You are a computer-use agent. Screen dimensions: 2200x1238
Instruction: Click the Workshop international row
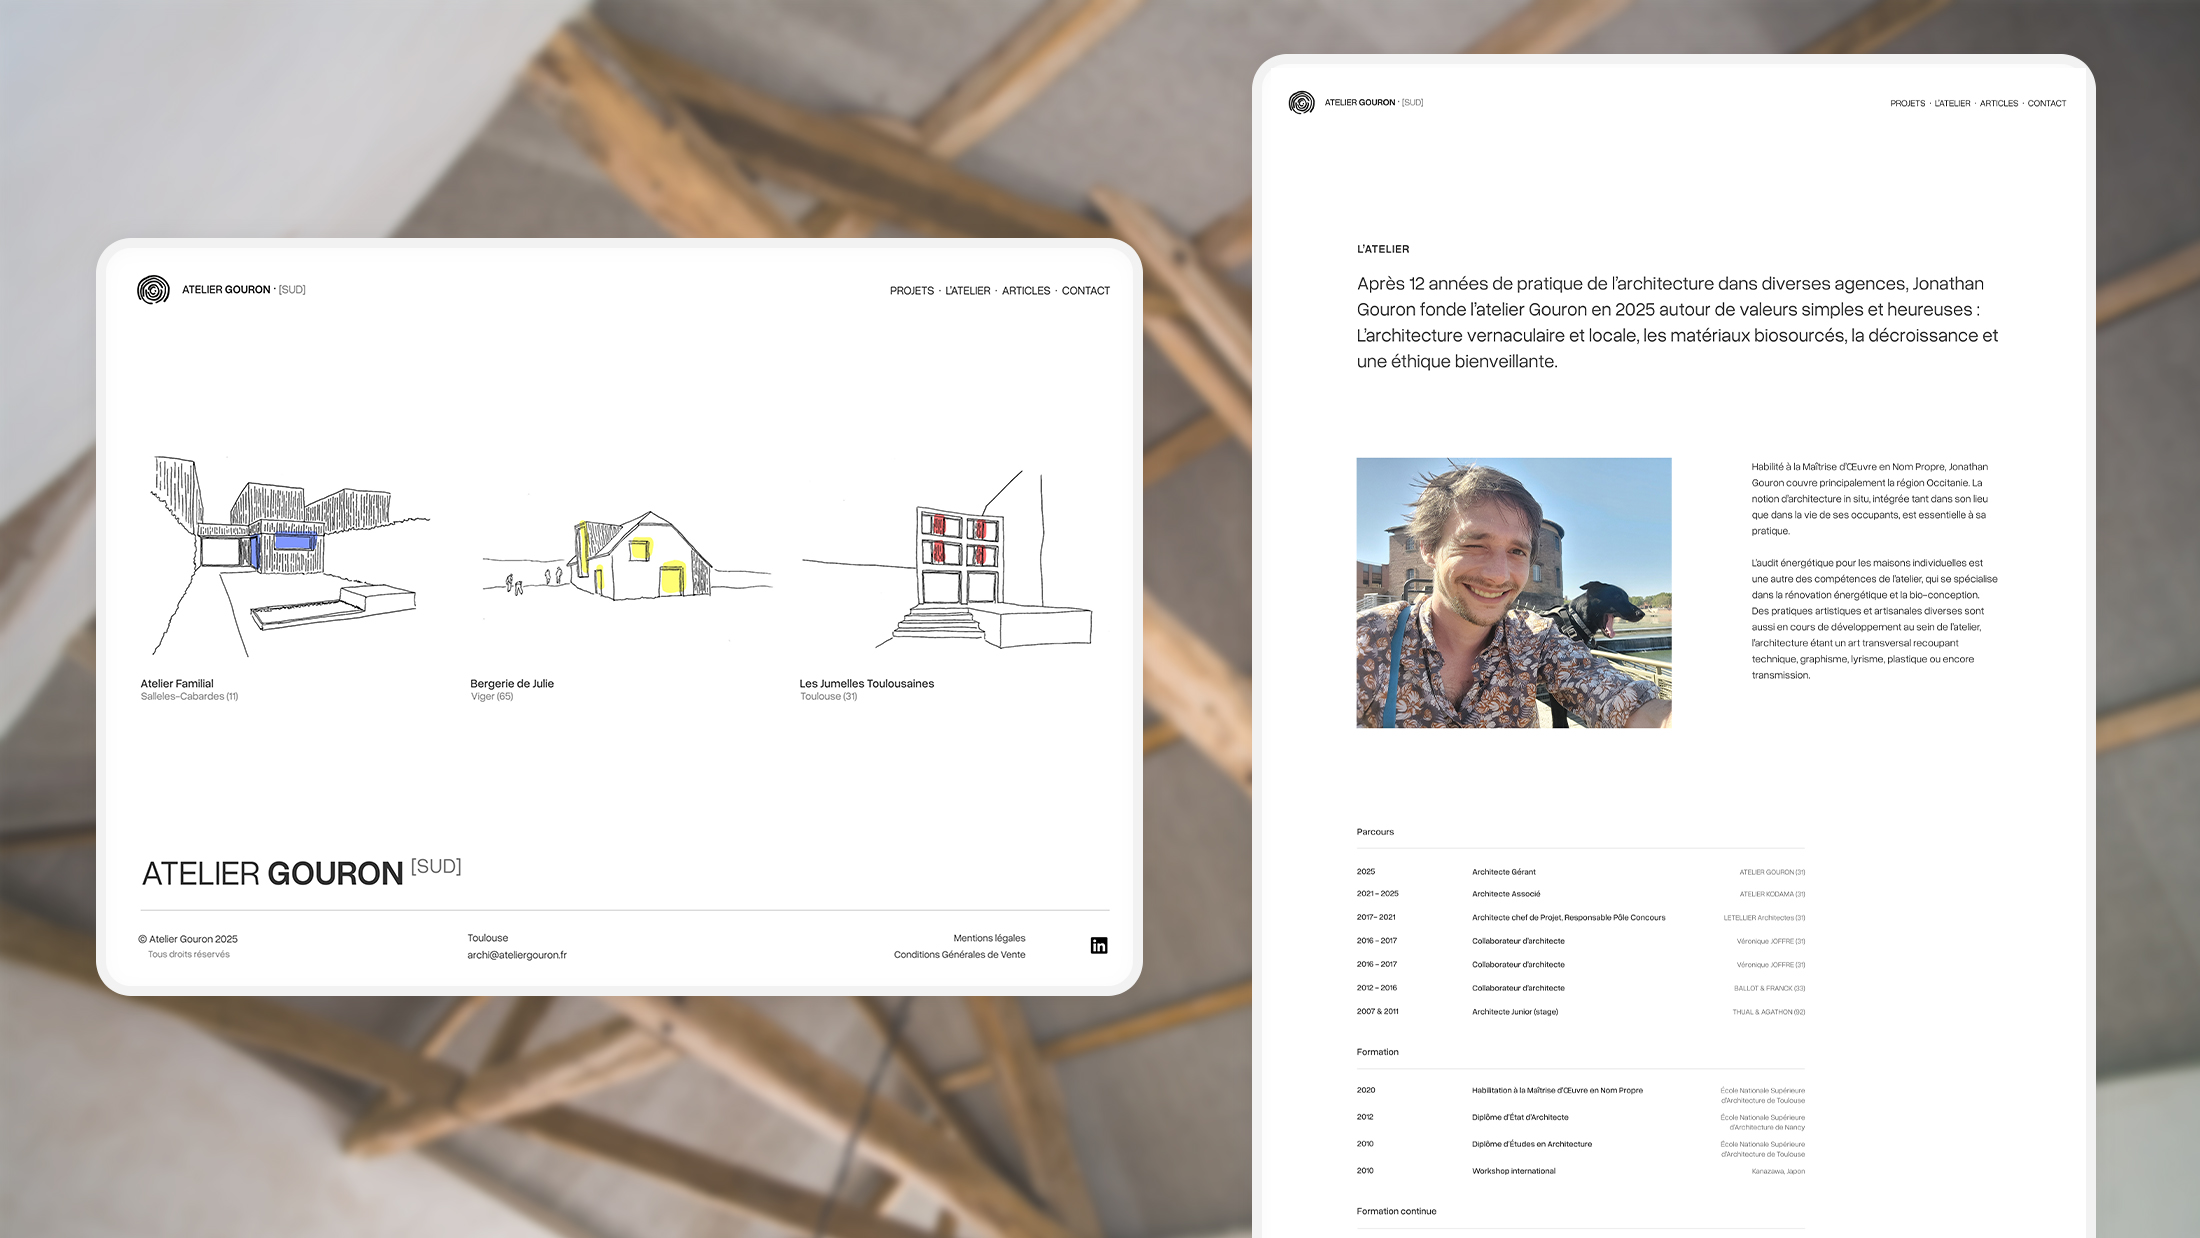(1514, 1171)
